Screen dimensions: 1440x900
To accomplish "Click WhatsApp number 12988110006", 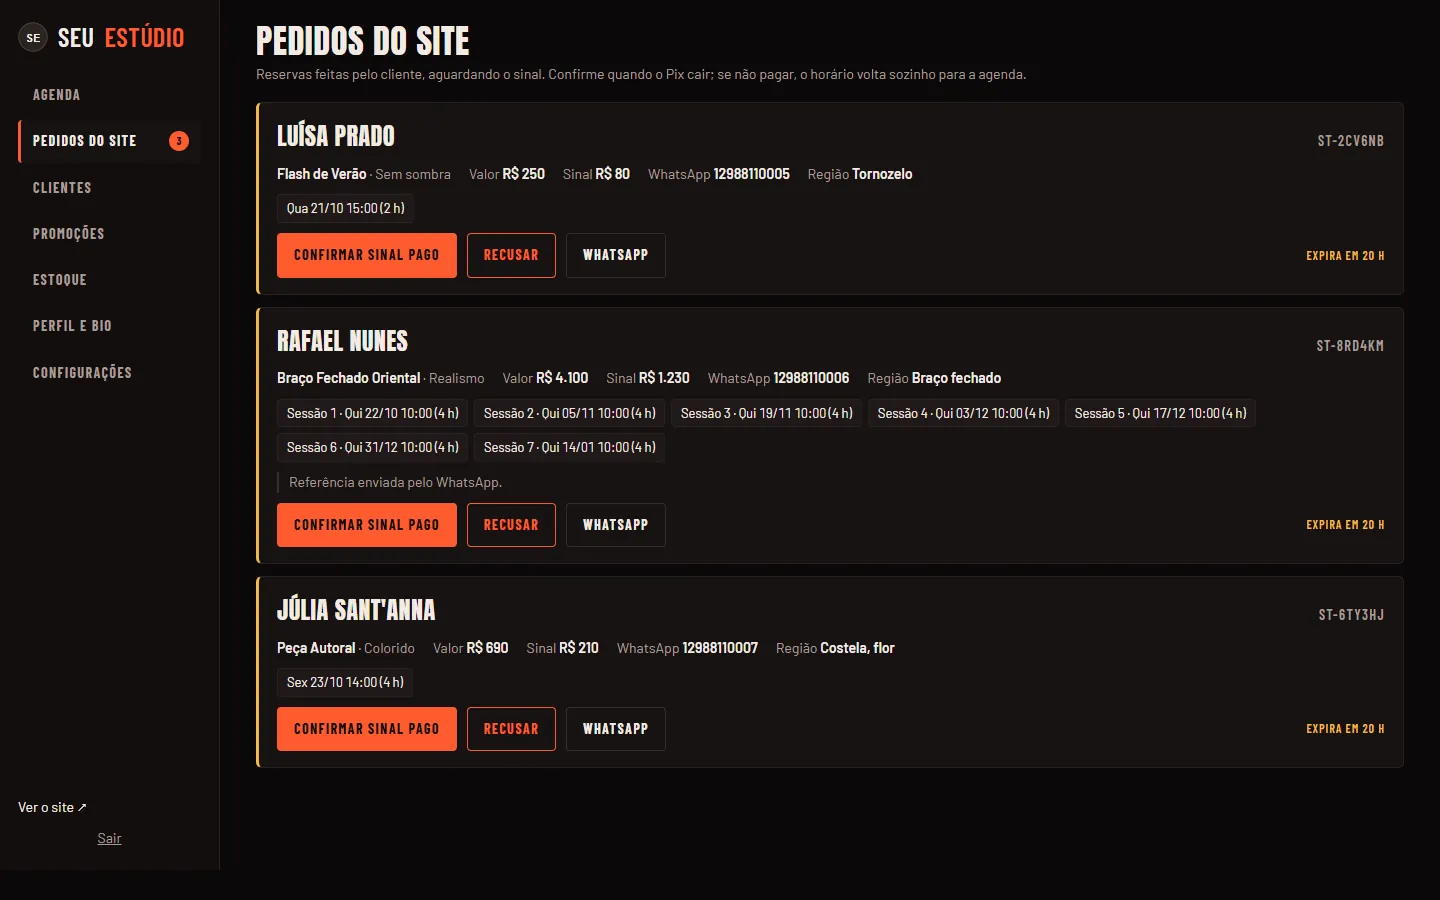I will [x=812, y=378].
